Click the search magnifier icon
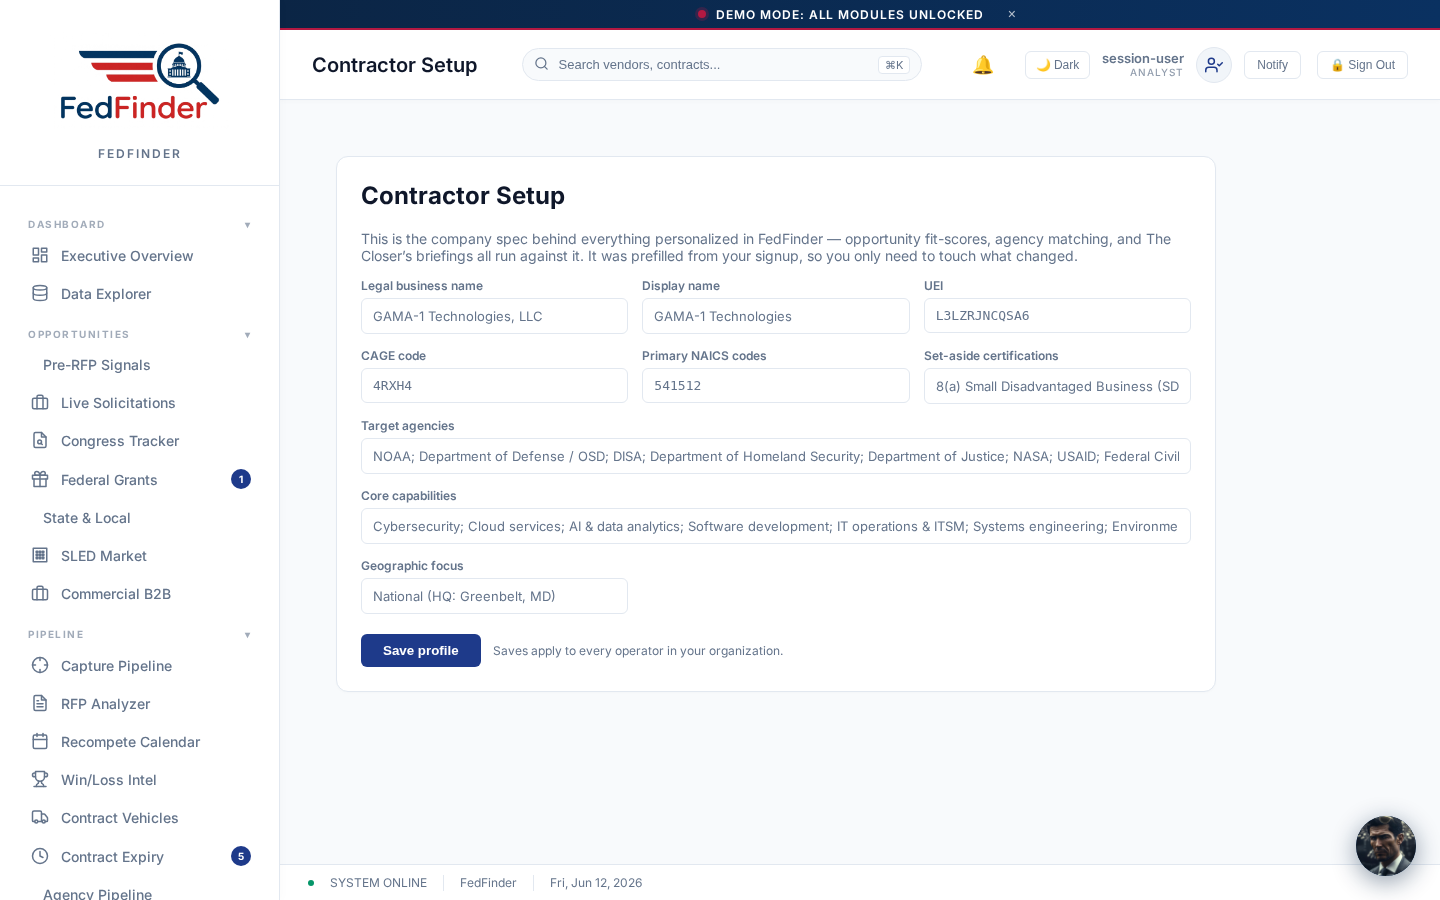The height and width of the screenshot is (900, 1440). click(541, 64)
